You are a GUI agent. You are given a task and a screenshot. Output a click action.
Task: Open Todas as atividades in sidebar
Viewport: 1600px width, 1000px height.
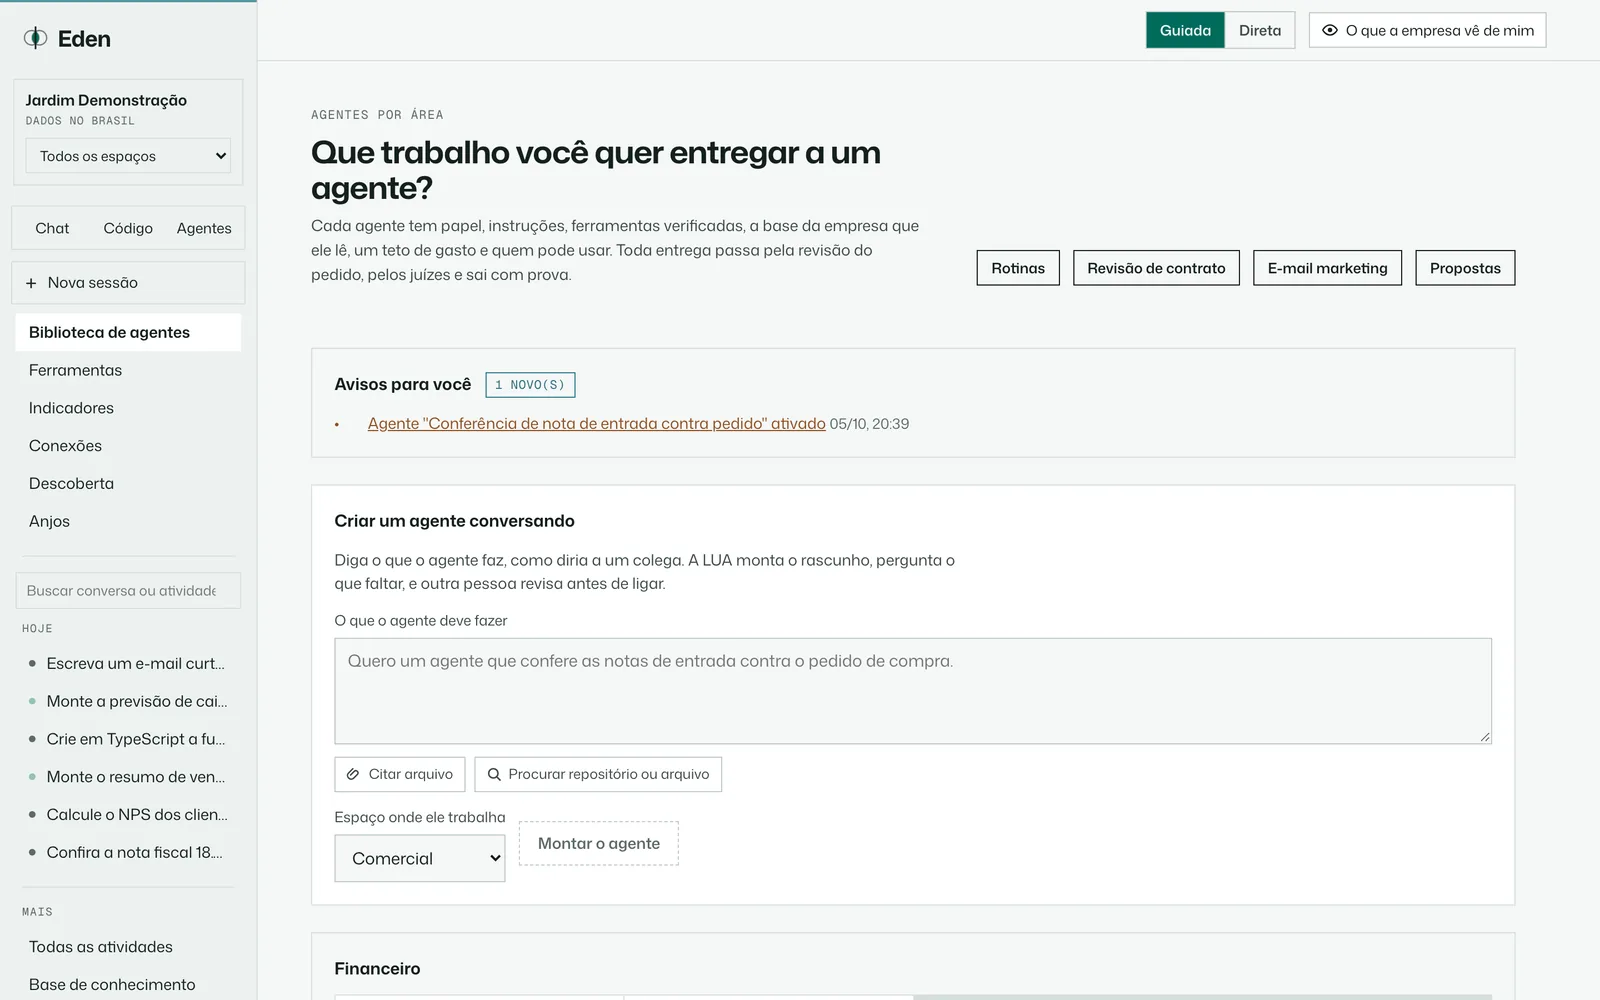point(128,947)
